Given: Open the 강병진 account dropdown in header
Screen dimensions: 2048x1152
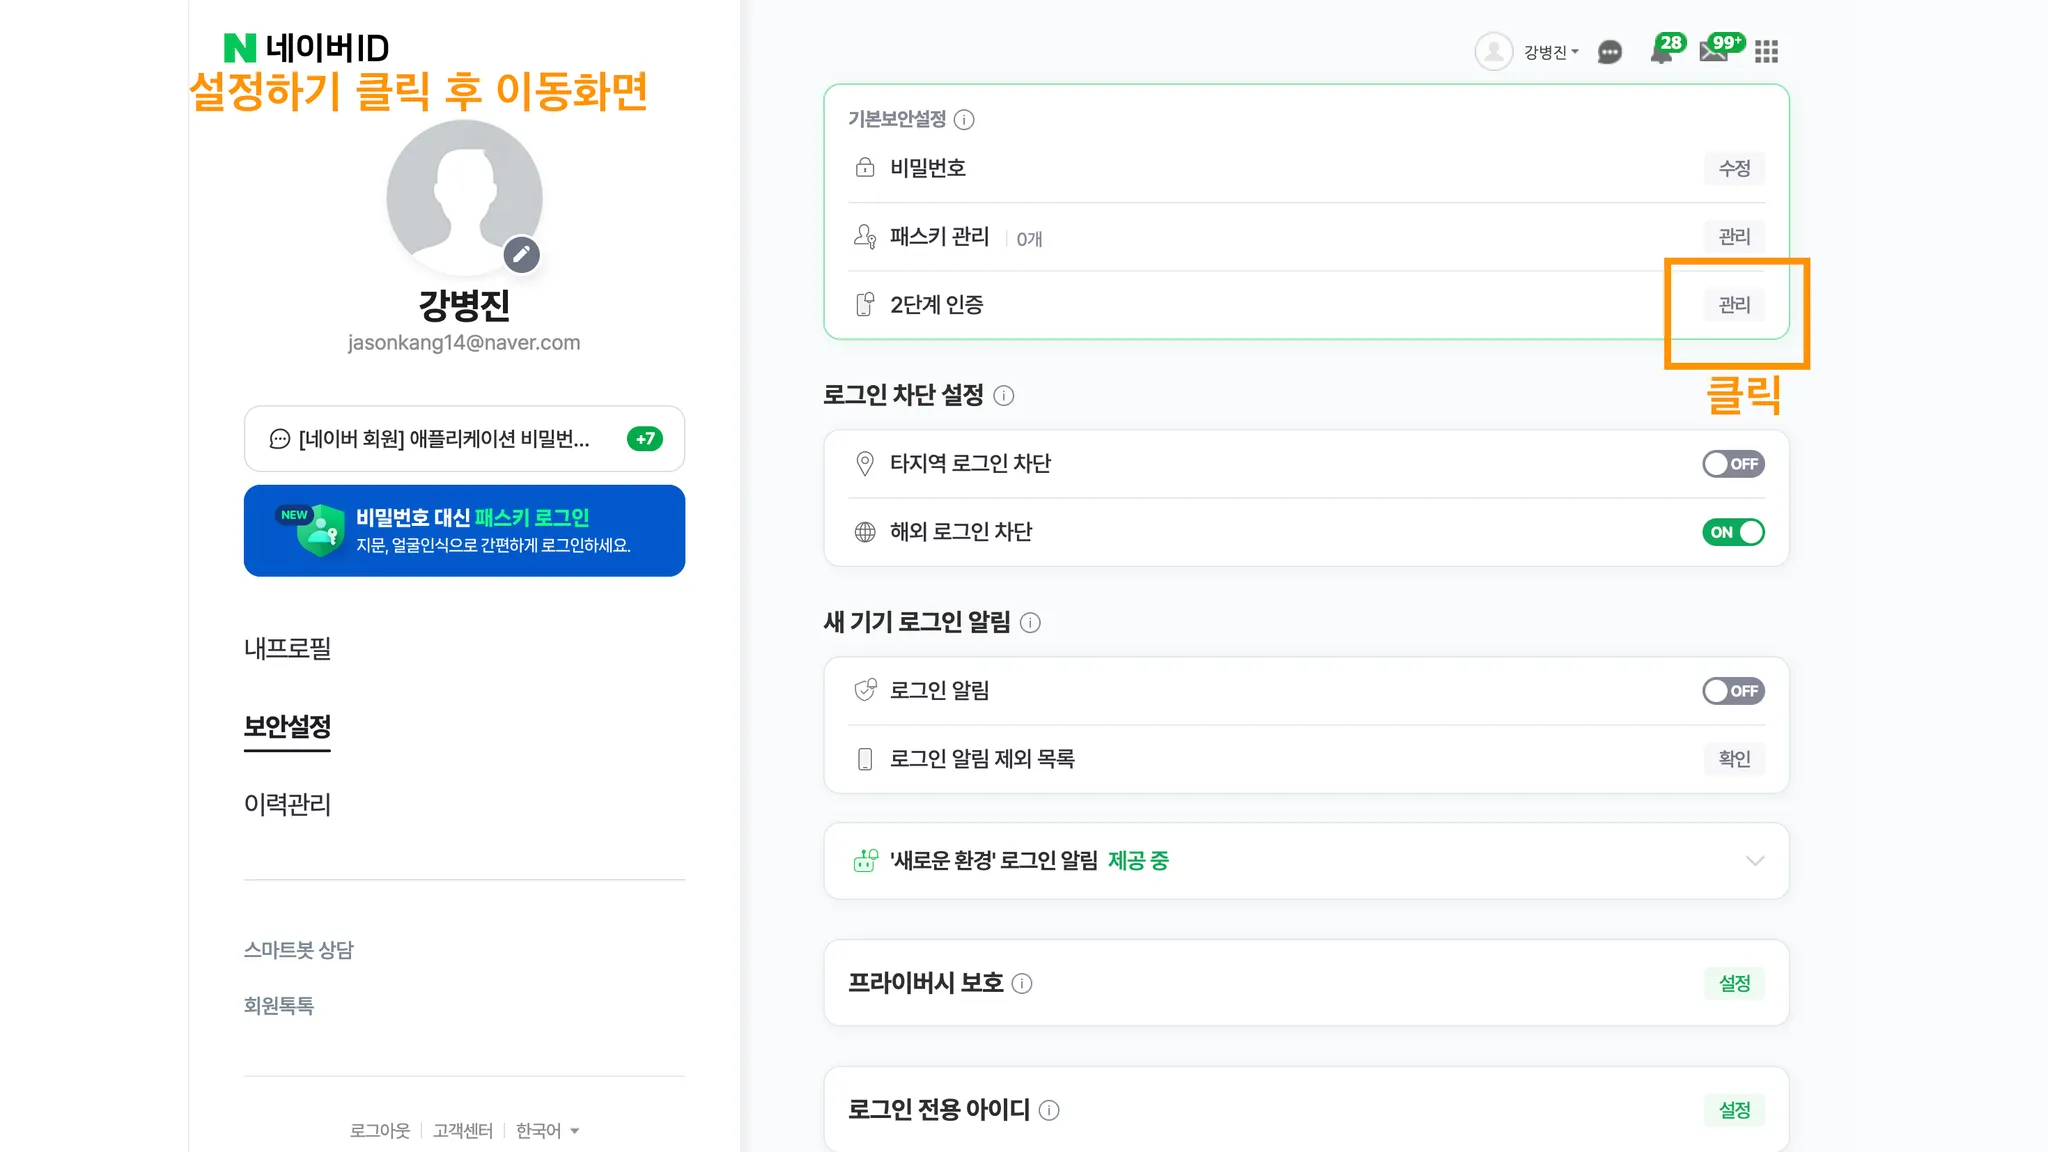Looking at the screenshot, I should (1551, 52).
